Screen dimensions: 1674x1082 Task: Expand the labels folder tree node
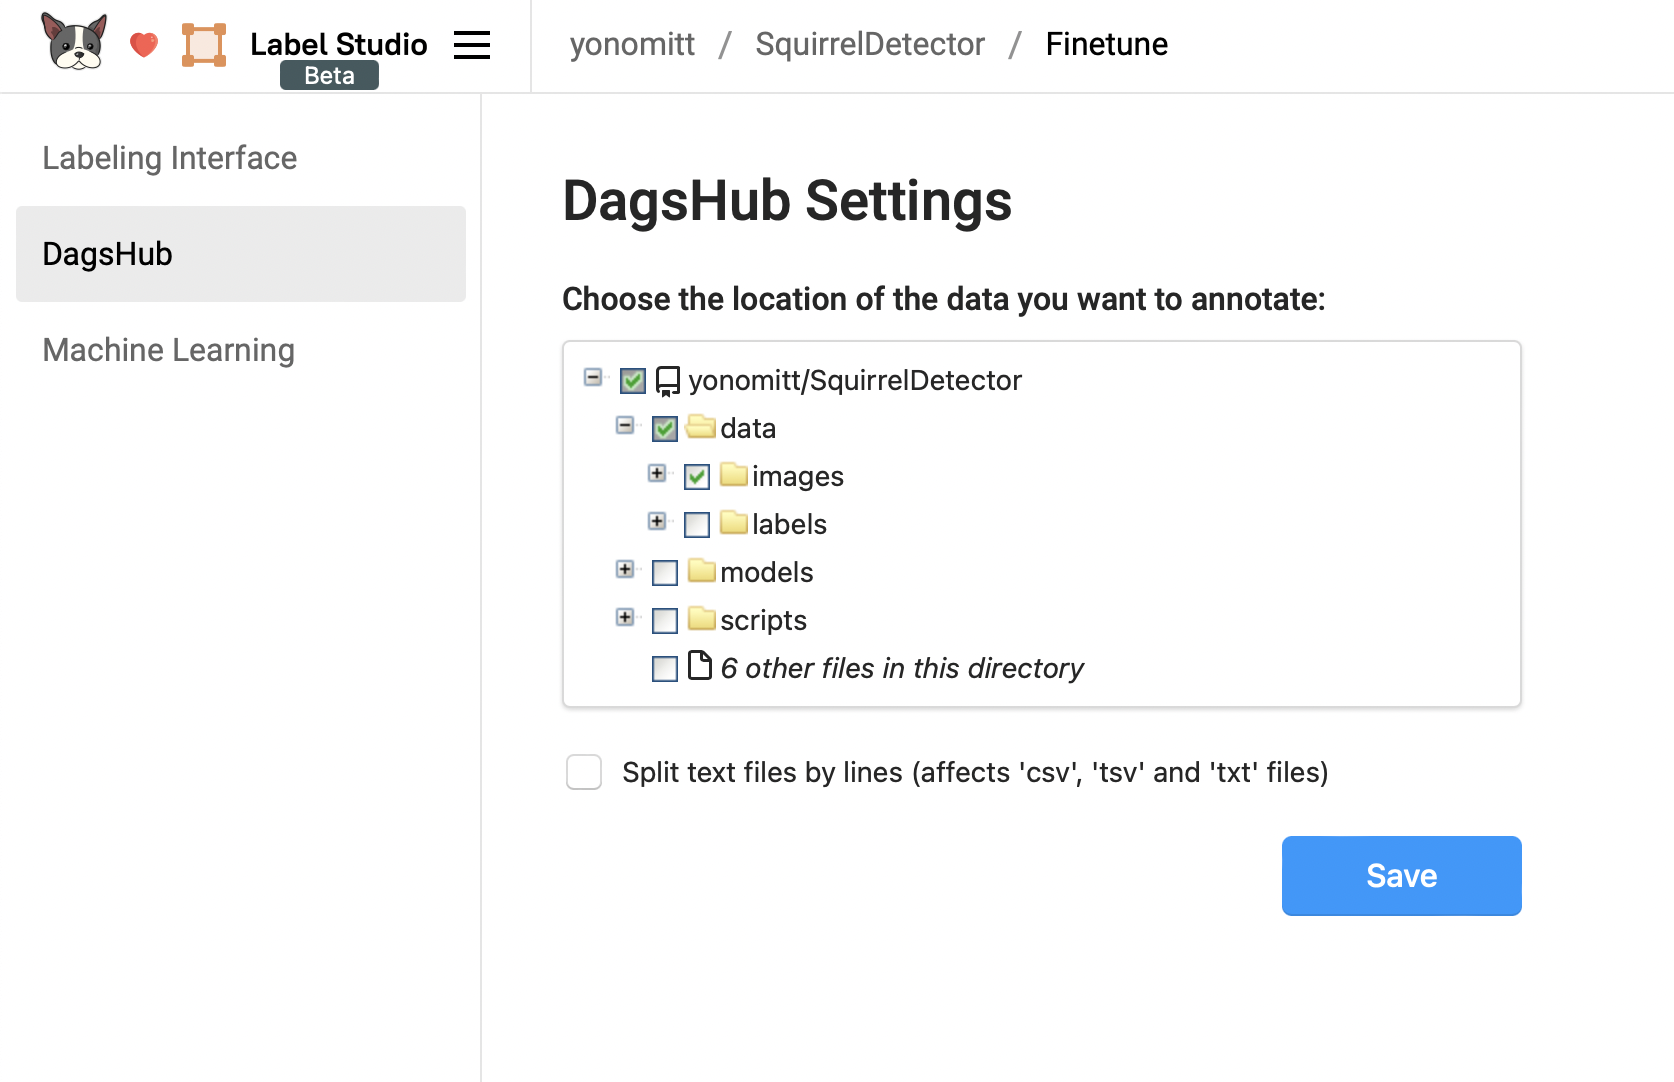coord(657,521)
